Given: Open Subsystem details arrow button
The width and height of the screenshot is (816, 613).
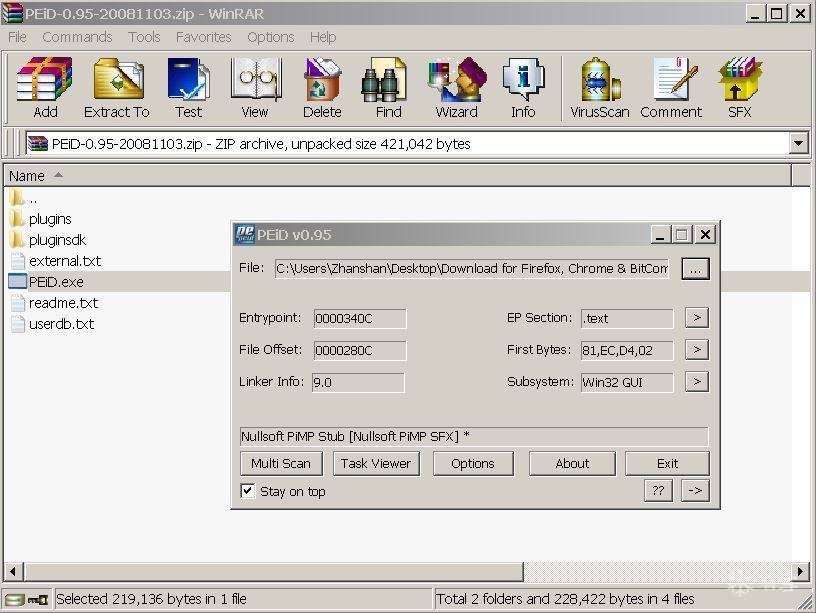Looking at the screenshot, I should coord(697,381).
